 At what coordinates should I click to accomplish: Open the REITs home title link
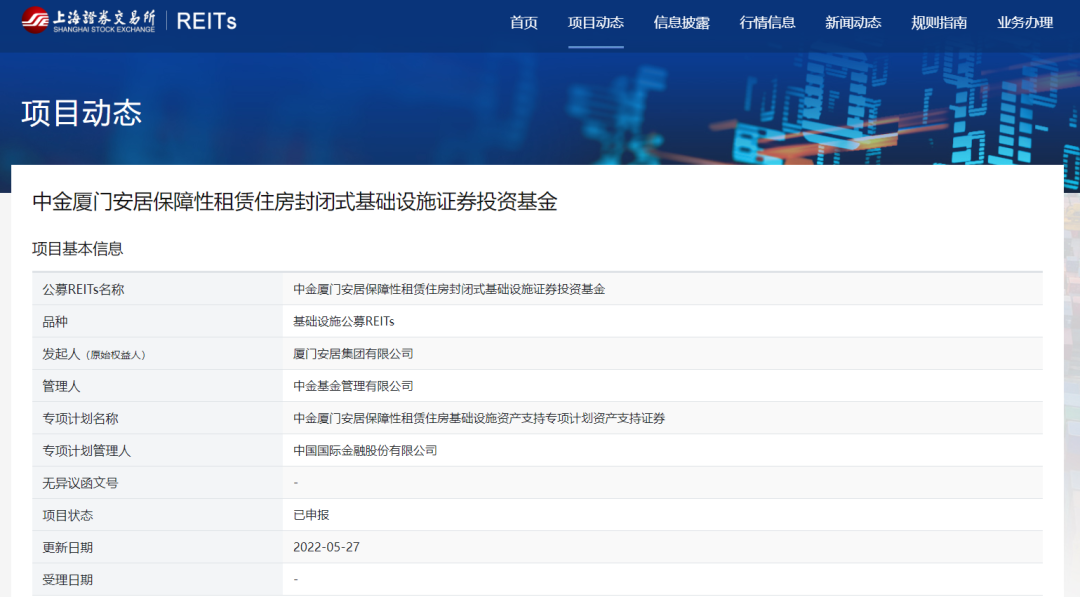207,21
